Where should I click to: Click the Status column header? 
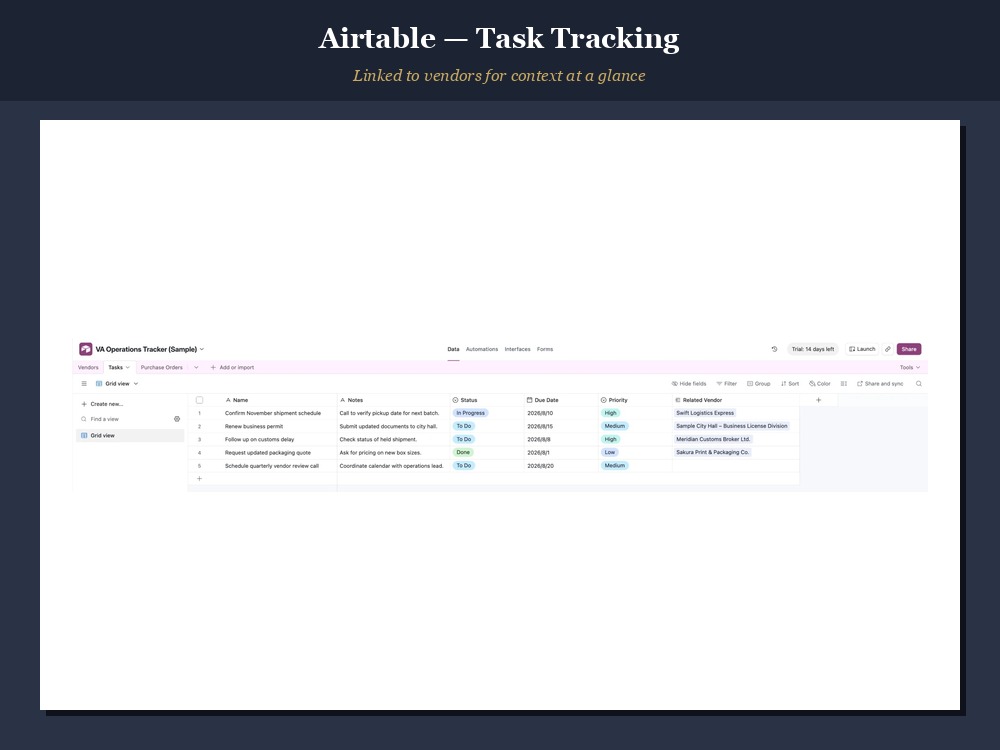coord(487,400)
